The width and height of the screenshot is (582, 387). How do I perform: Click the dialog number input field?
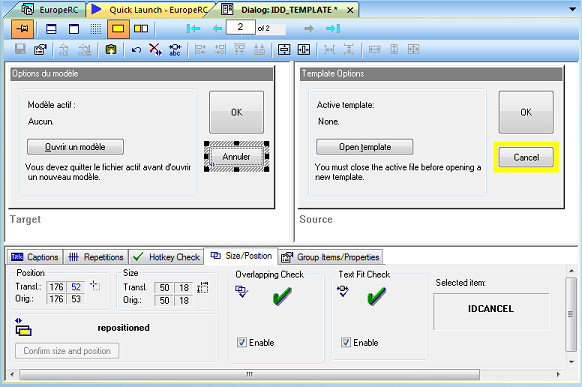click(241, 27)
